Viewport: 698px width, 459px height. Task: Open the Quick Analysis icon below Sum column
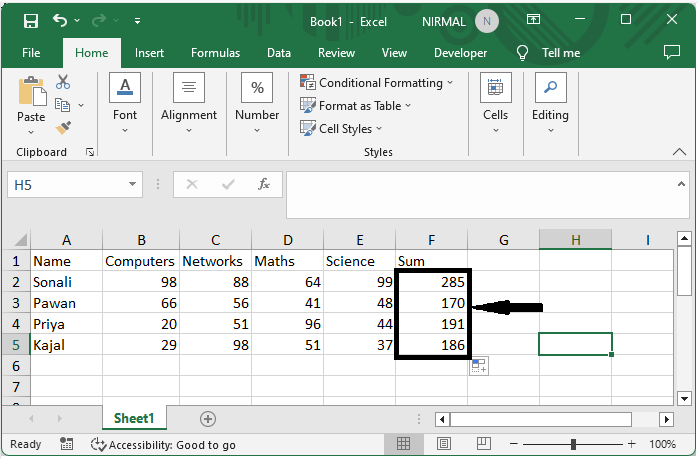[x=479, y=367]
